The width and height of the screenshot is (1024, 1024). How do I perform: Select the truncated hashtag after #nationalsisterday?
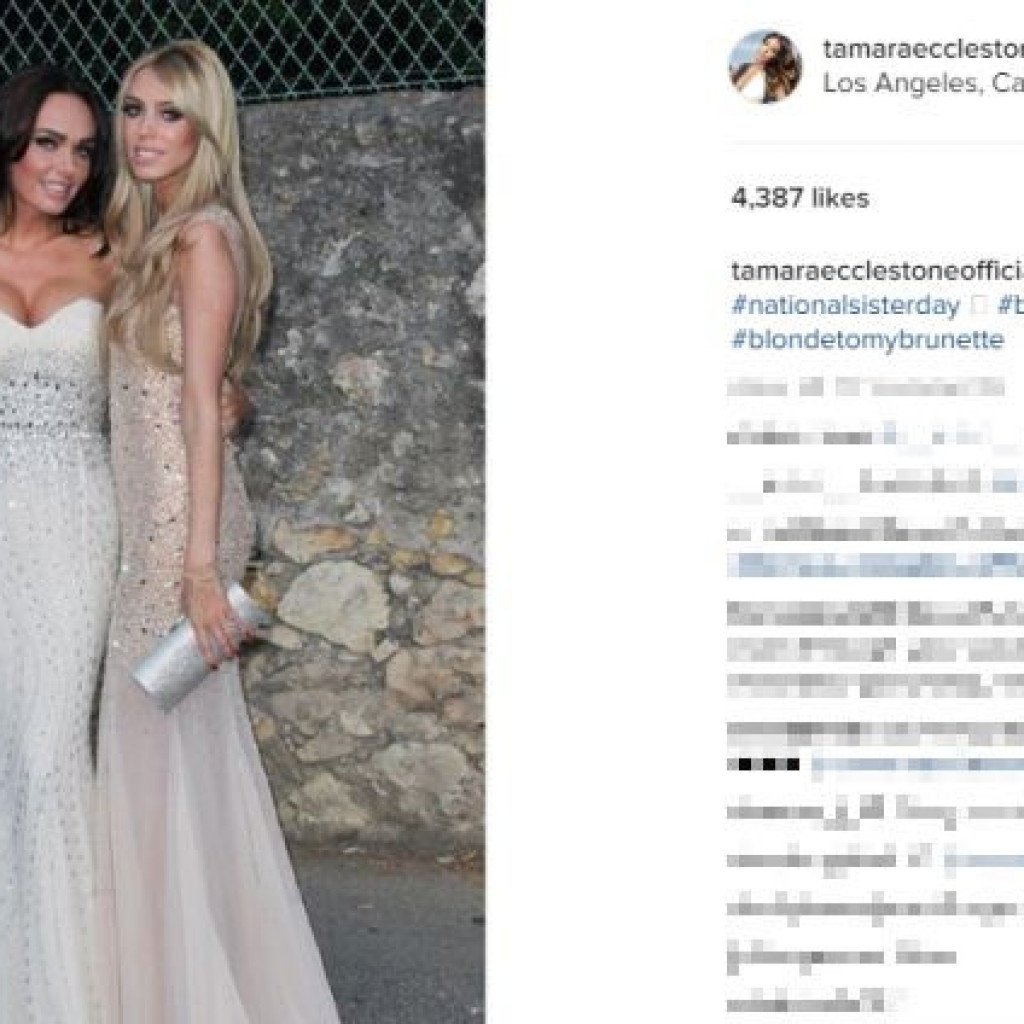coord(1010,306)
